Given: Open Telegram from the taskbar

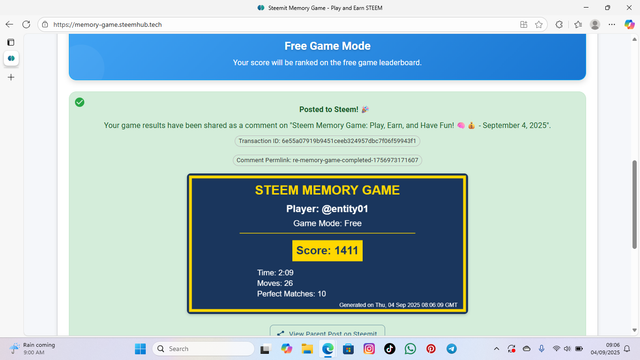Looking at the screenshot, I should tap(451, 349).
